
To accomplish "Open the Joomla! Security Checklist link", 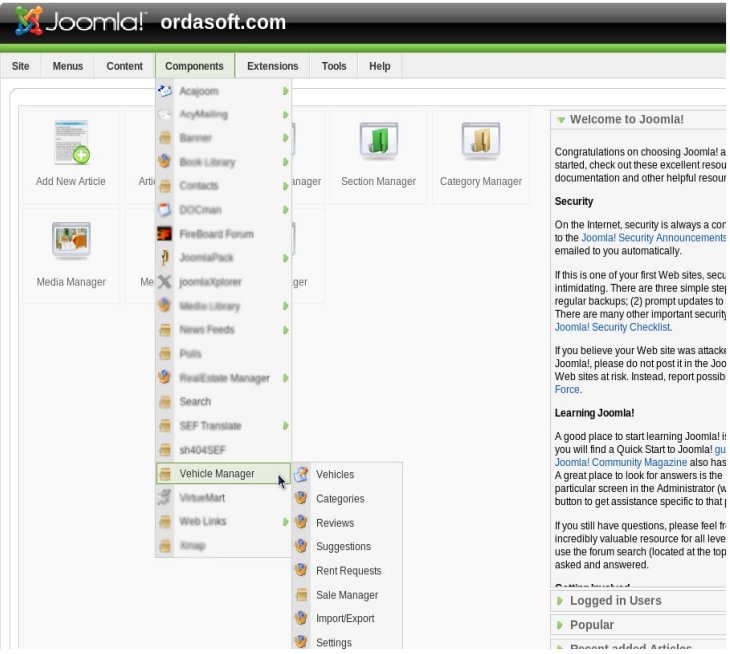I will click(x=612, y=327).
